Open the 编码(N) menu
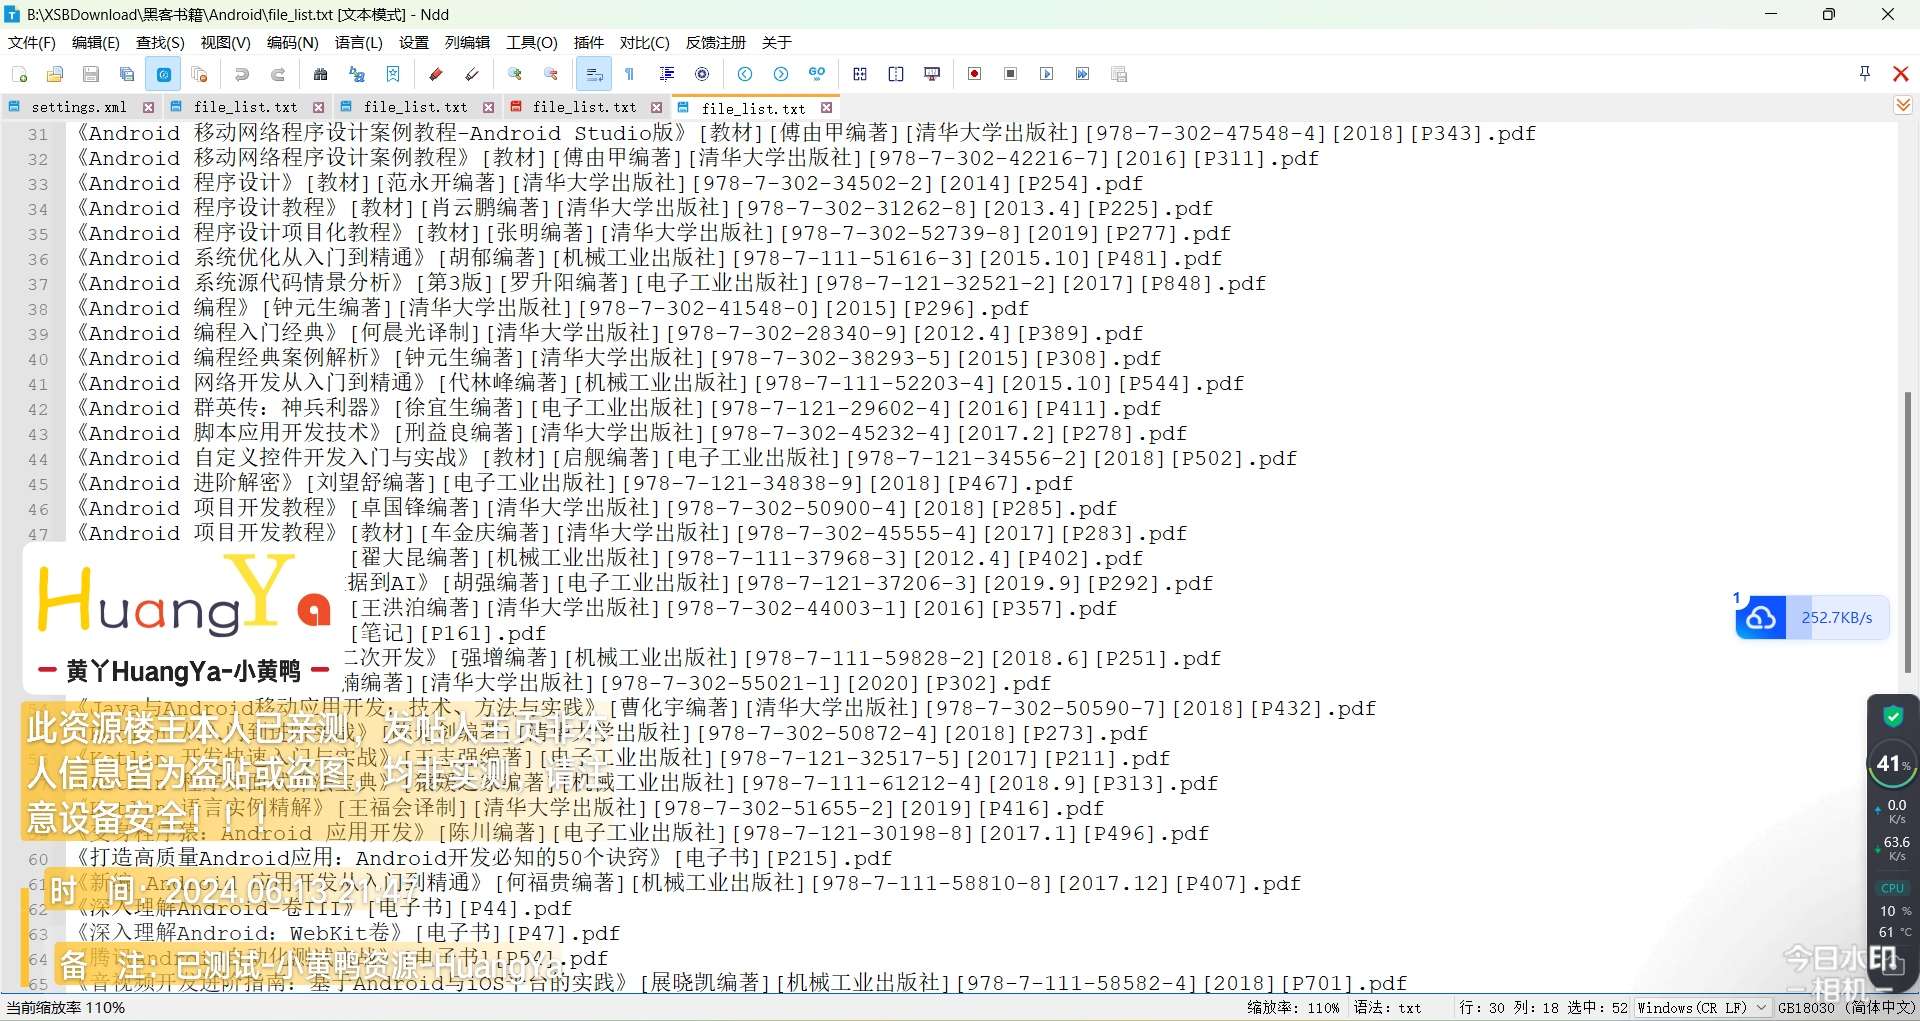The image size is (1920, 1021). [293, 42]
